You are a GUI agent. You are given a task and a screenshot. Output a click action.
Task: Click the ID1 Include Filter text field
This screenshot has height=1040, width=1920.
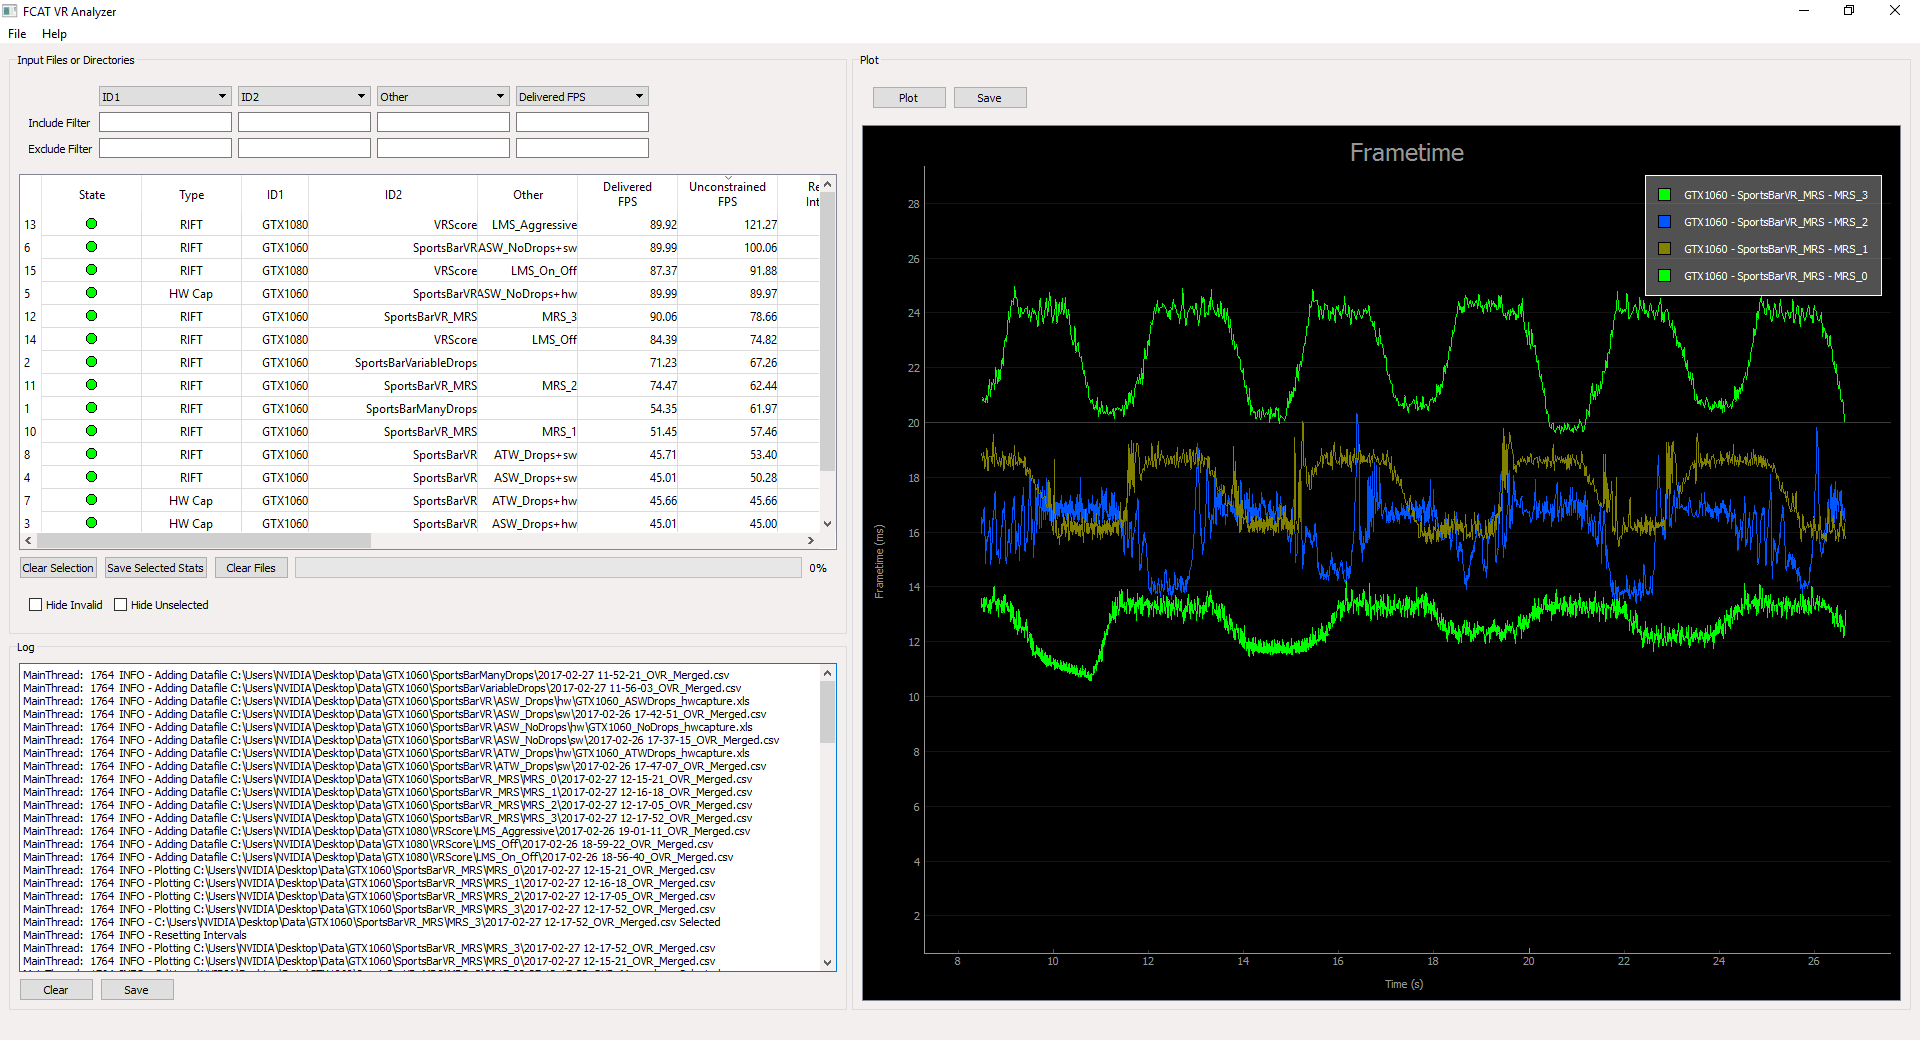tap(165, 123)
